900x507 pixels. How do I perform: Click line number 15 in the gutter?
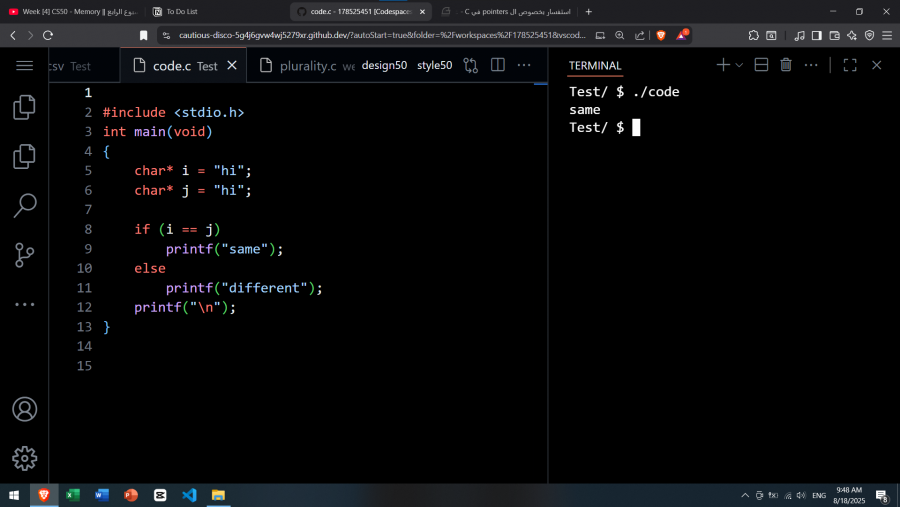pyautogui.click(x=84, y=366)
